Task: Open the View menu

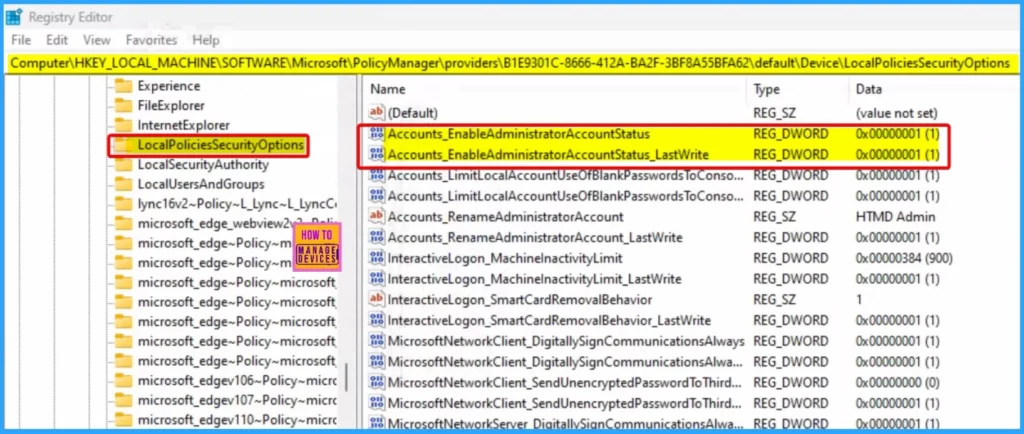Action: 97,40
